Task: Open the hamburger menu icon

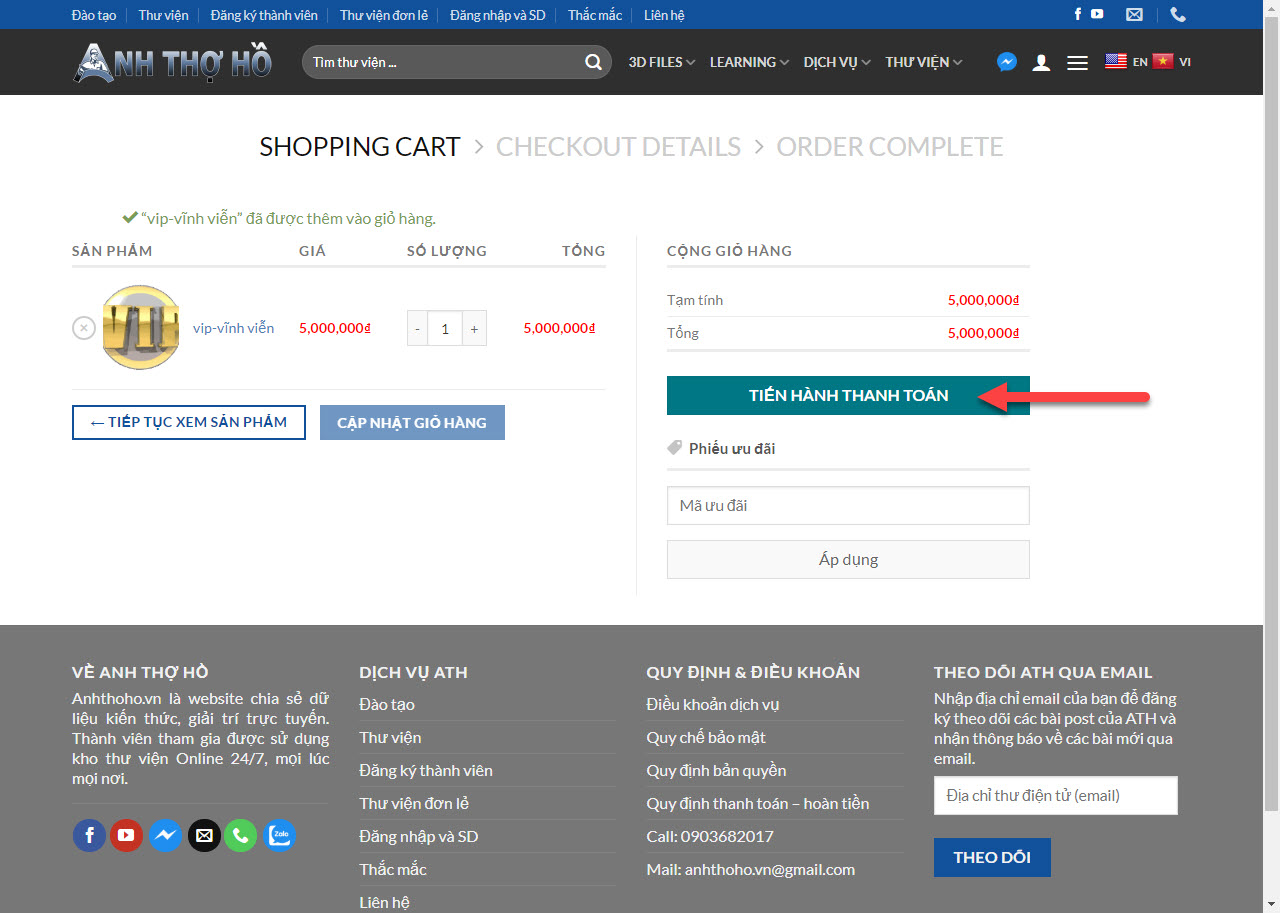Action: (1077, 62)
